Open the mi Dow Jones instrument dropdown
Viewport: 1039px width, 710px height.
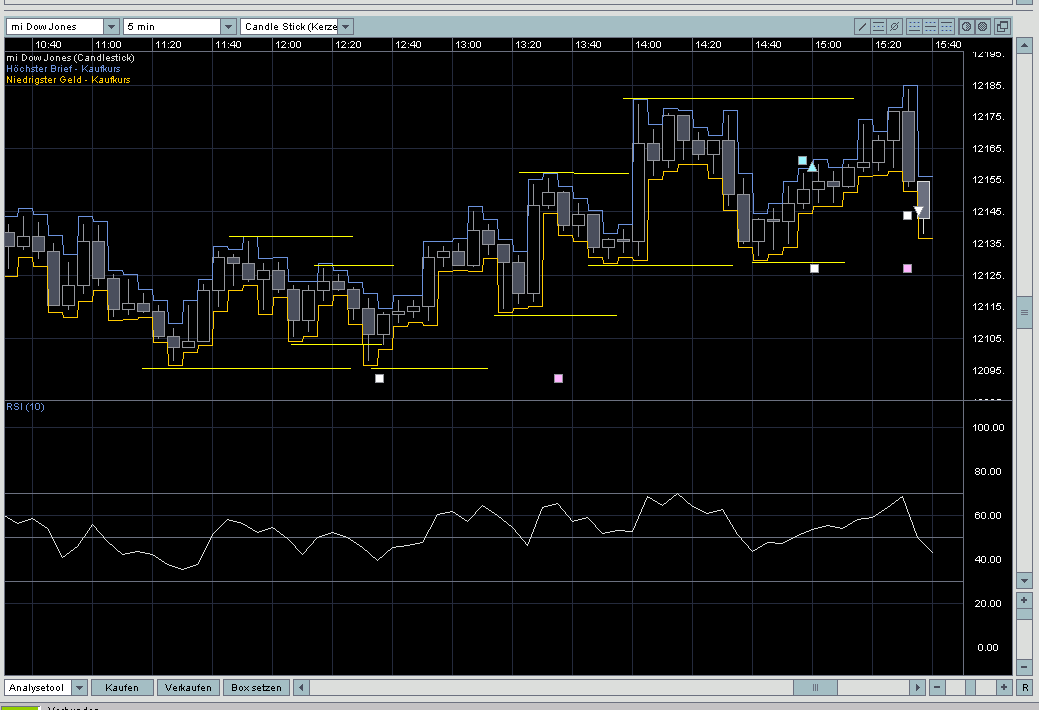click(110, 26)
